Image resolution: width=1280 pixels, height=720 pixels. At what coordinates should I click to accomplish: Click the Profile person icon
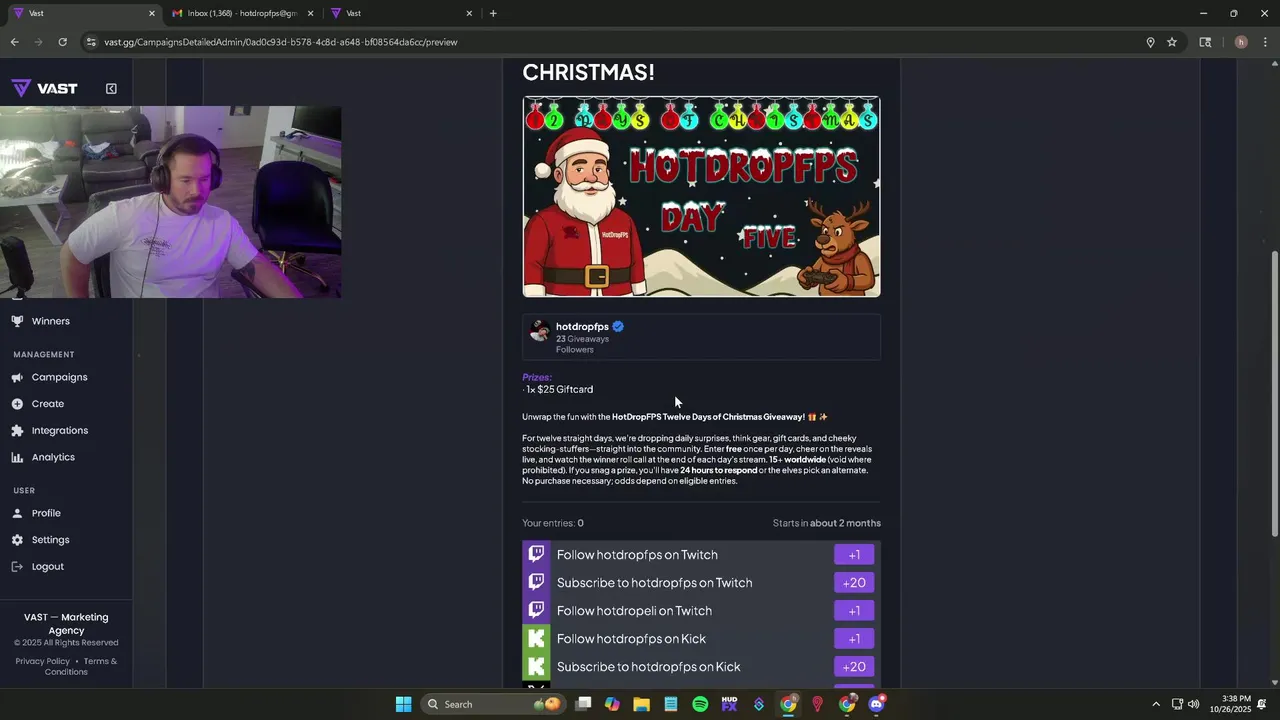coord(17,513)
